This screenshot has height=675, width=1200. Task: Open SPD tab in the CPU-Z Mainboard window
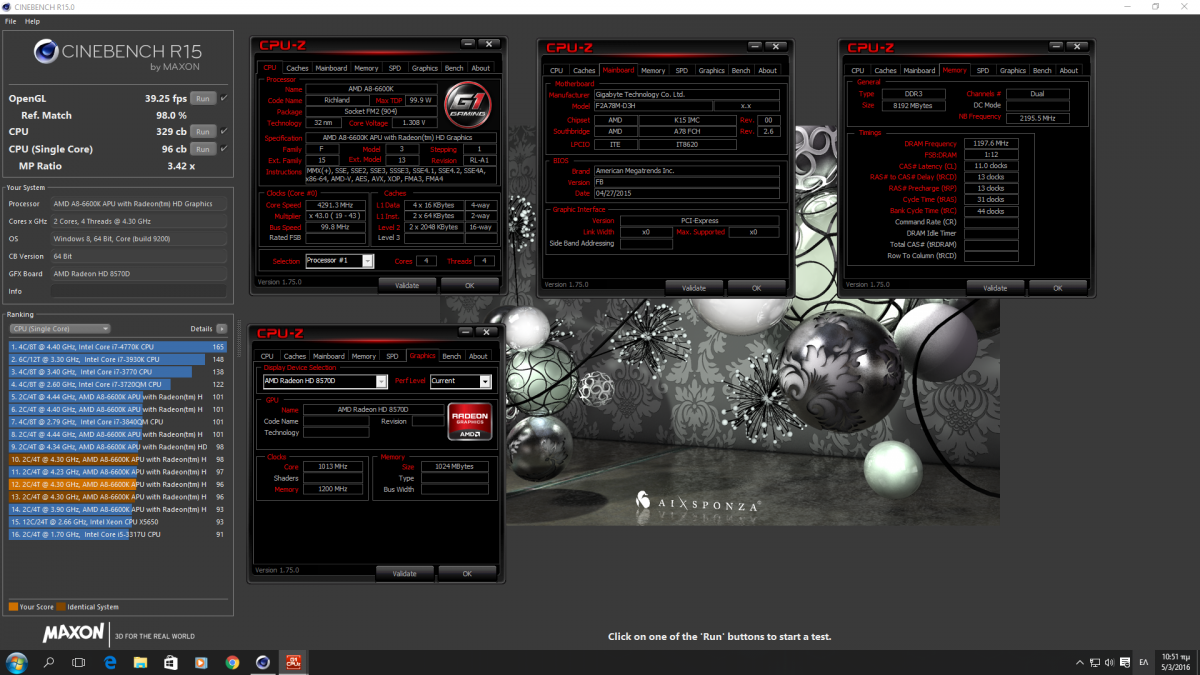click(681, 70)
